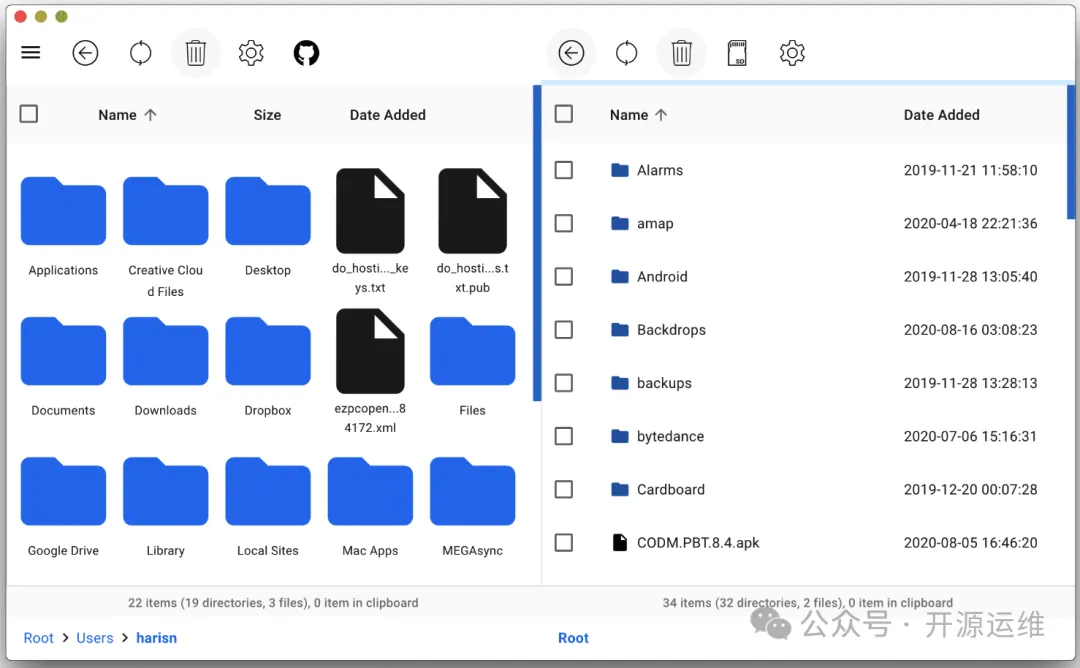Refresh the left pane file list
The height and width of the screenshot is (668, 1080).
(x=141, y=53)
